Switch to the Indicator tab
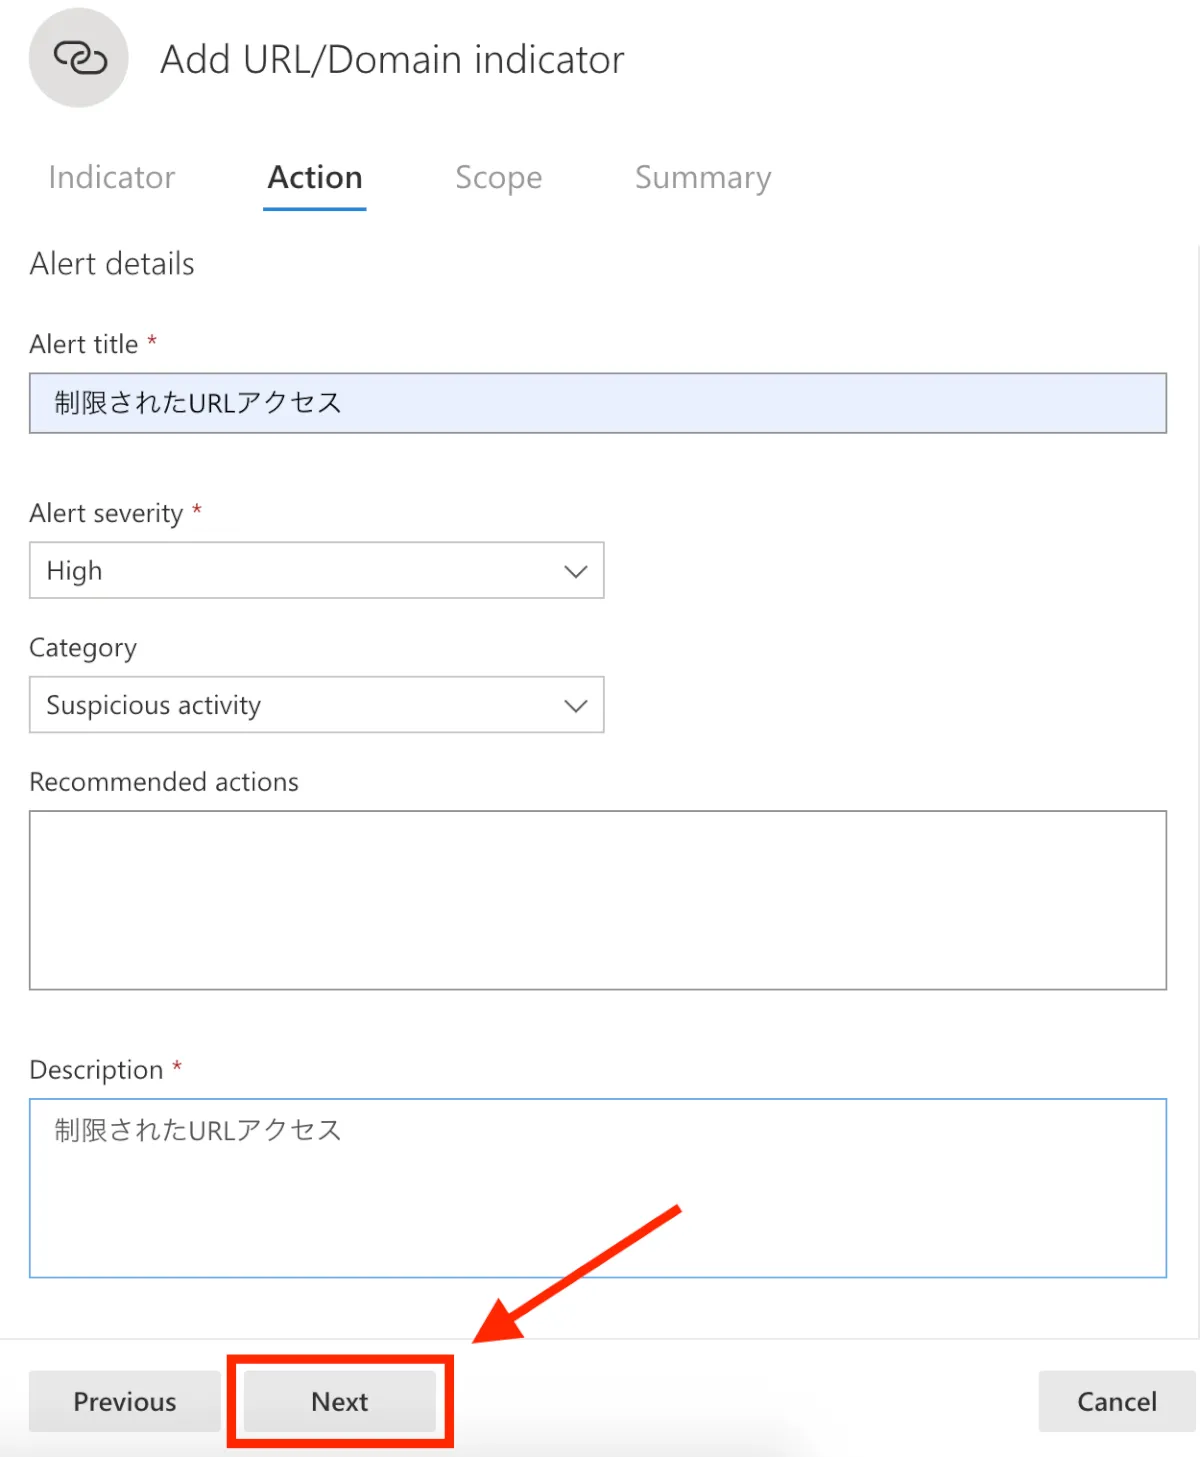The width and height of the screenshot is (1200, 1457). click(111, 177)
